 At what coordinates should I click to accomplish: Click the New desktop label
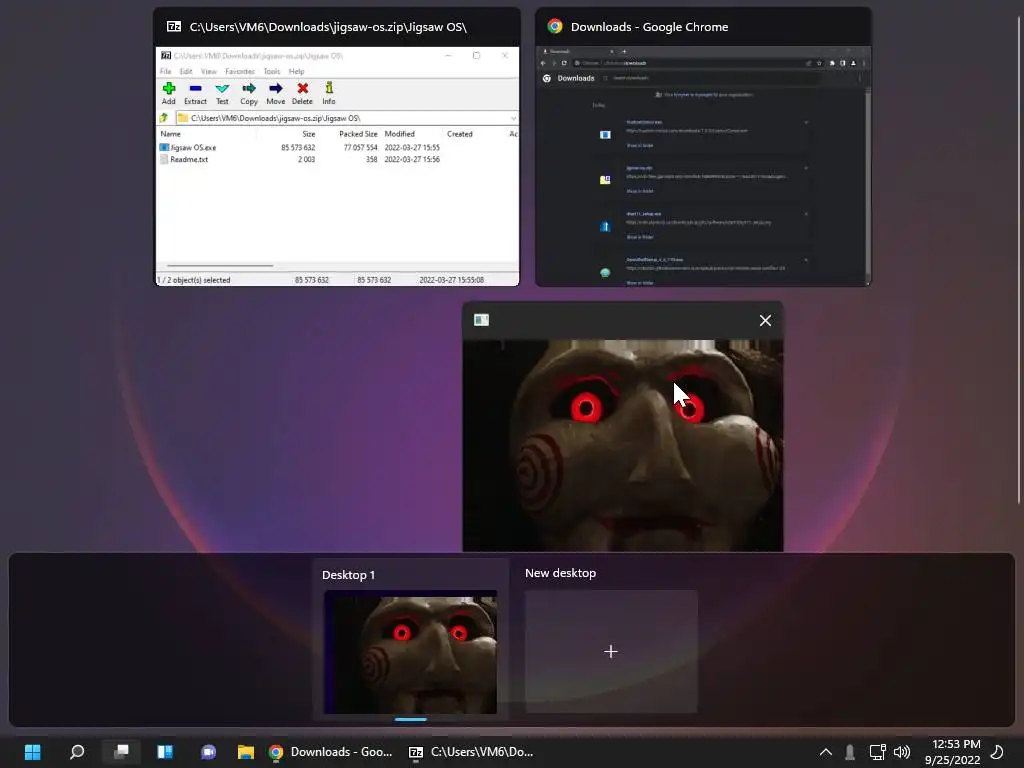(560, 573)
